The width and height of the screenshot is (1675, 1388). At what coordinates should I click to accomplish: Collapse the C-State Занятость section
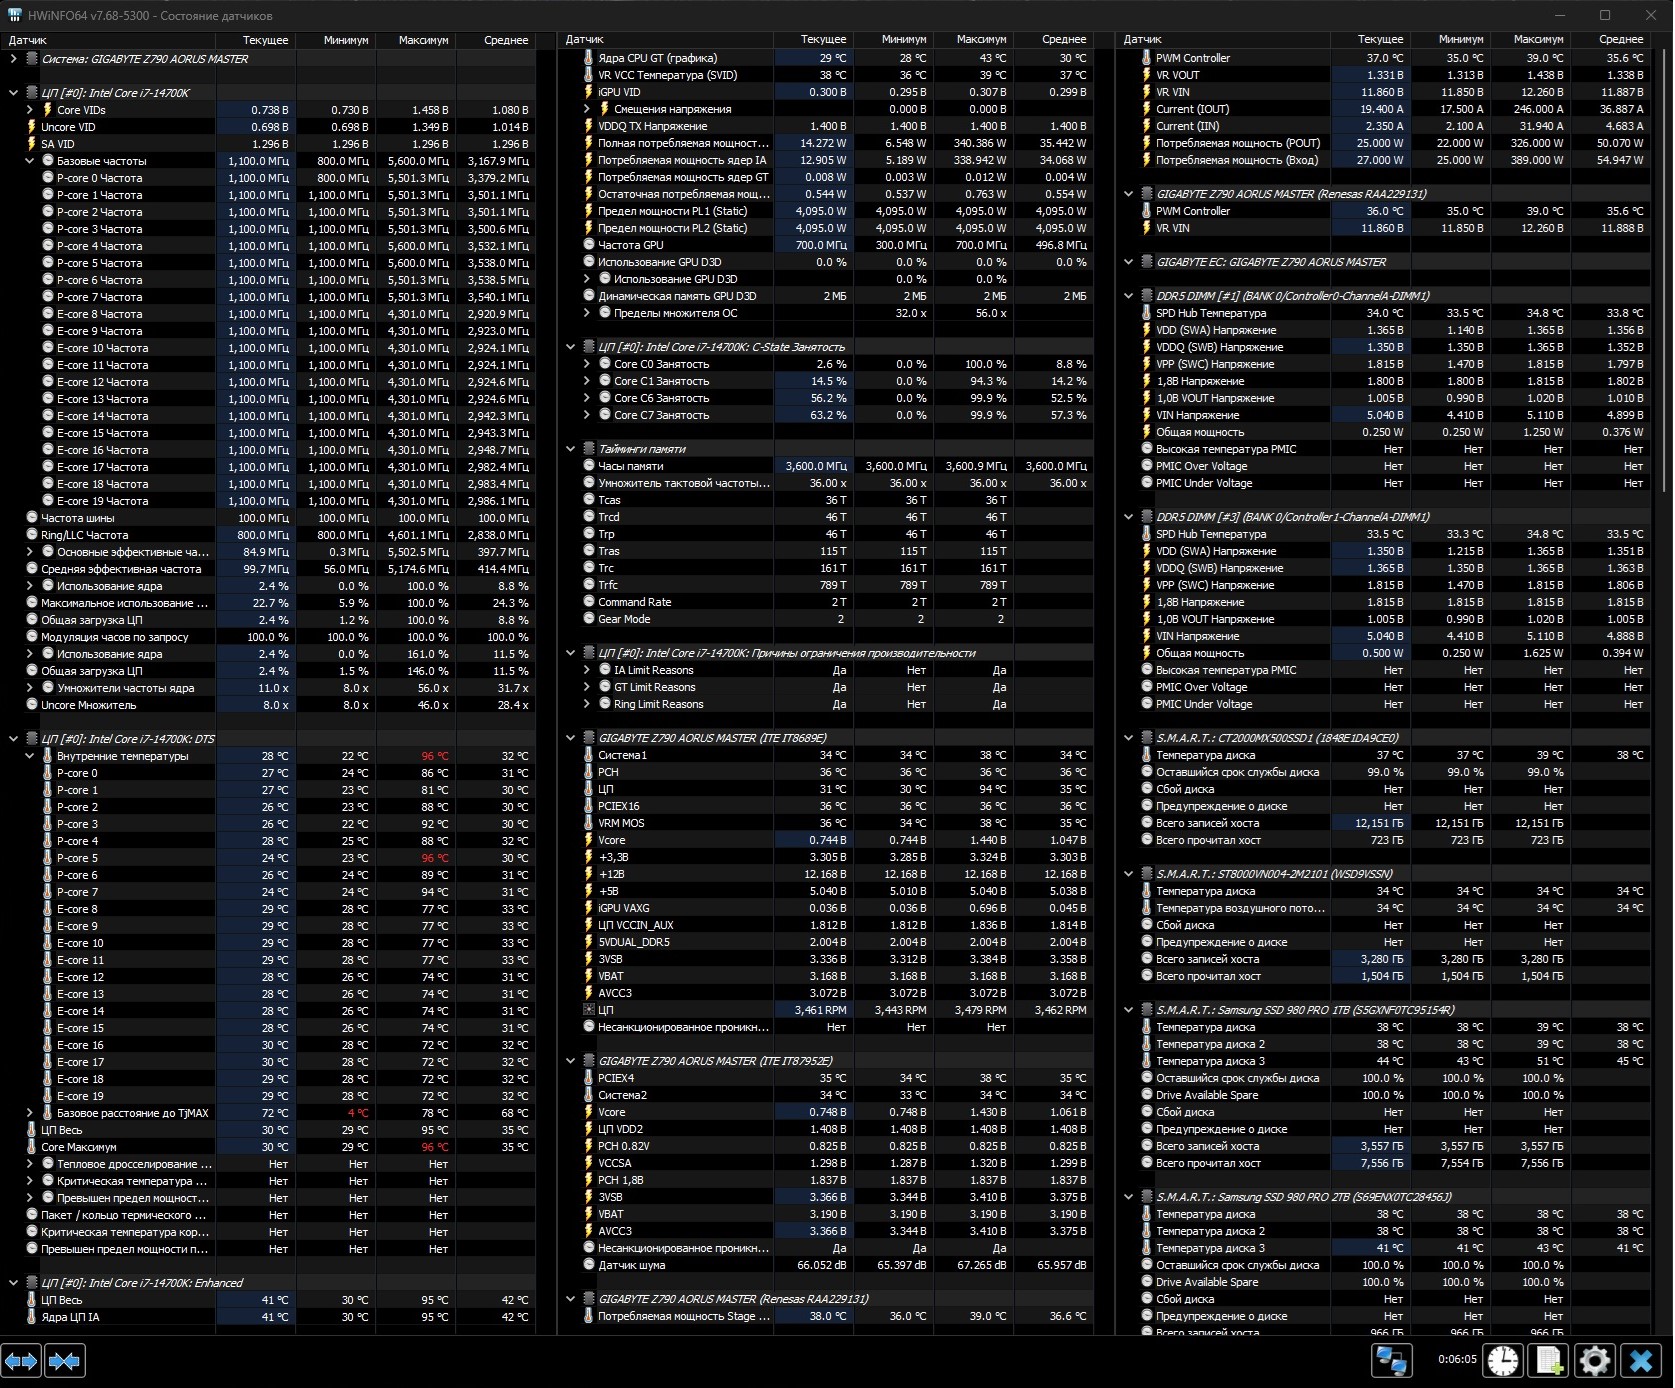[571, 347]
